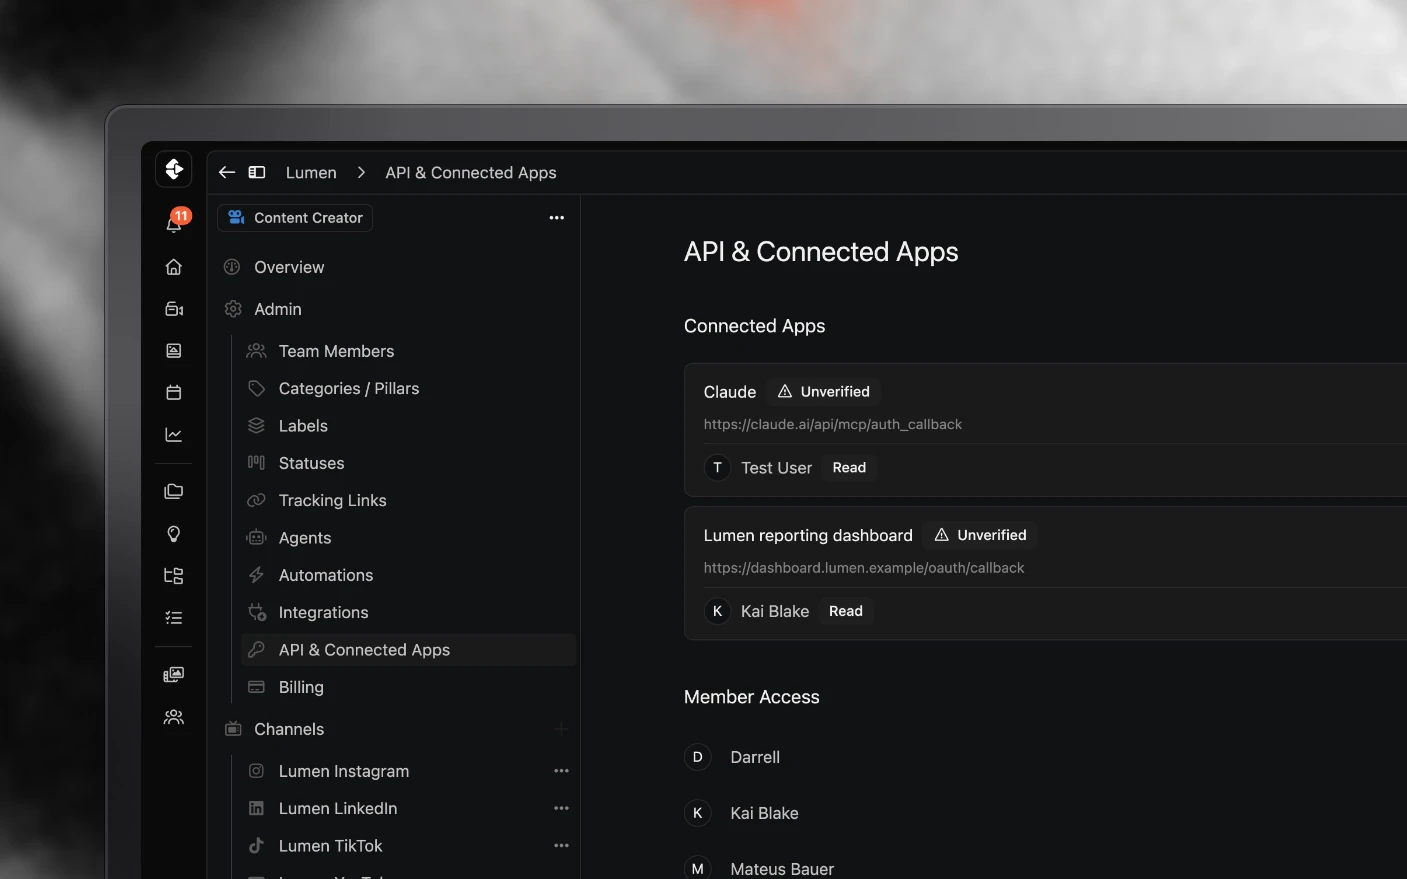Select Mateus Bauer in Member Access
The width and height of the screenshot is (1407, 879).
point(782,869)
